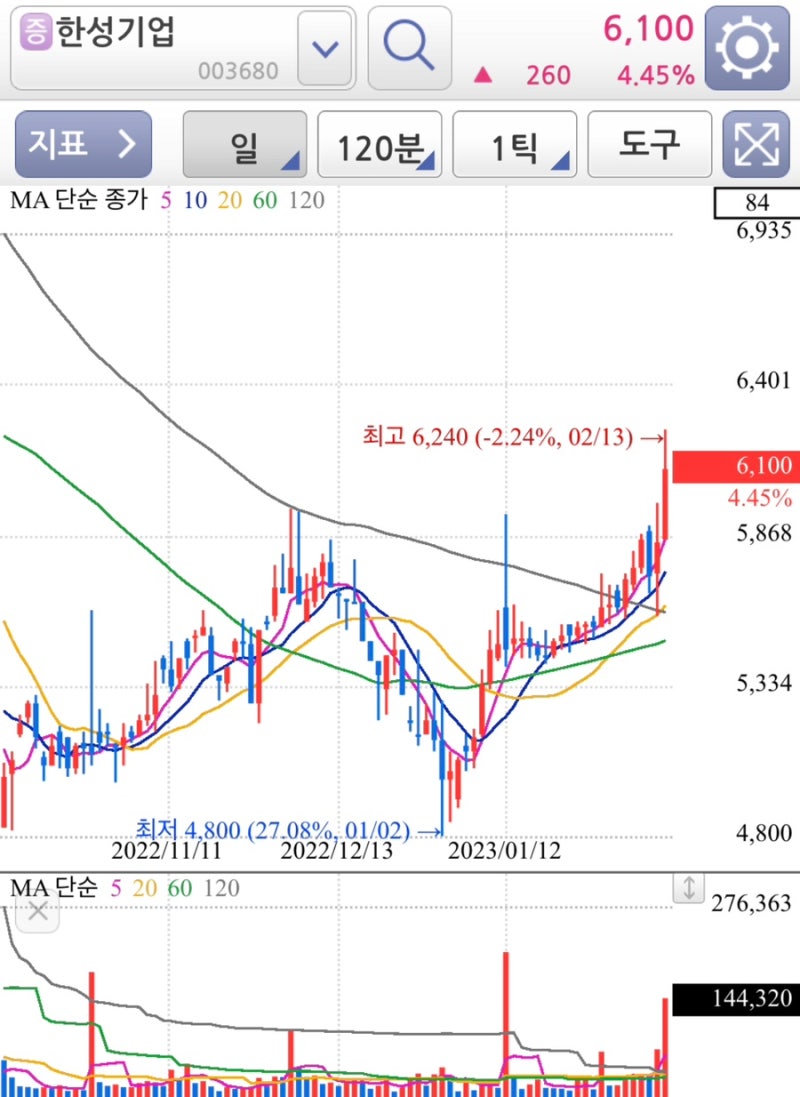
Task: Tap the MA 20 legend in price chart
Action: point(230,201)
